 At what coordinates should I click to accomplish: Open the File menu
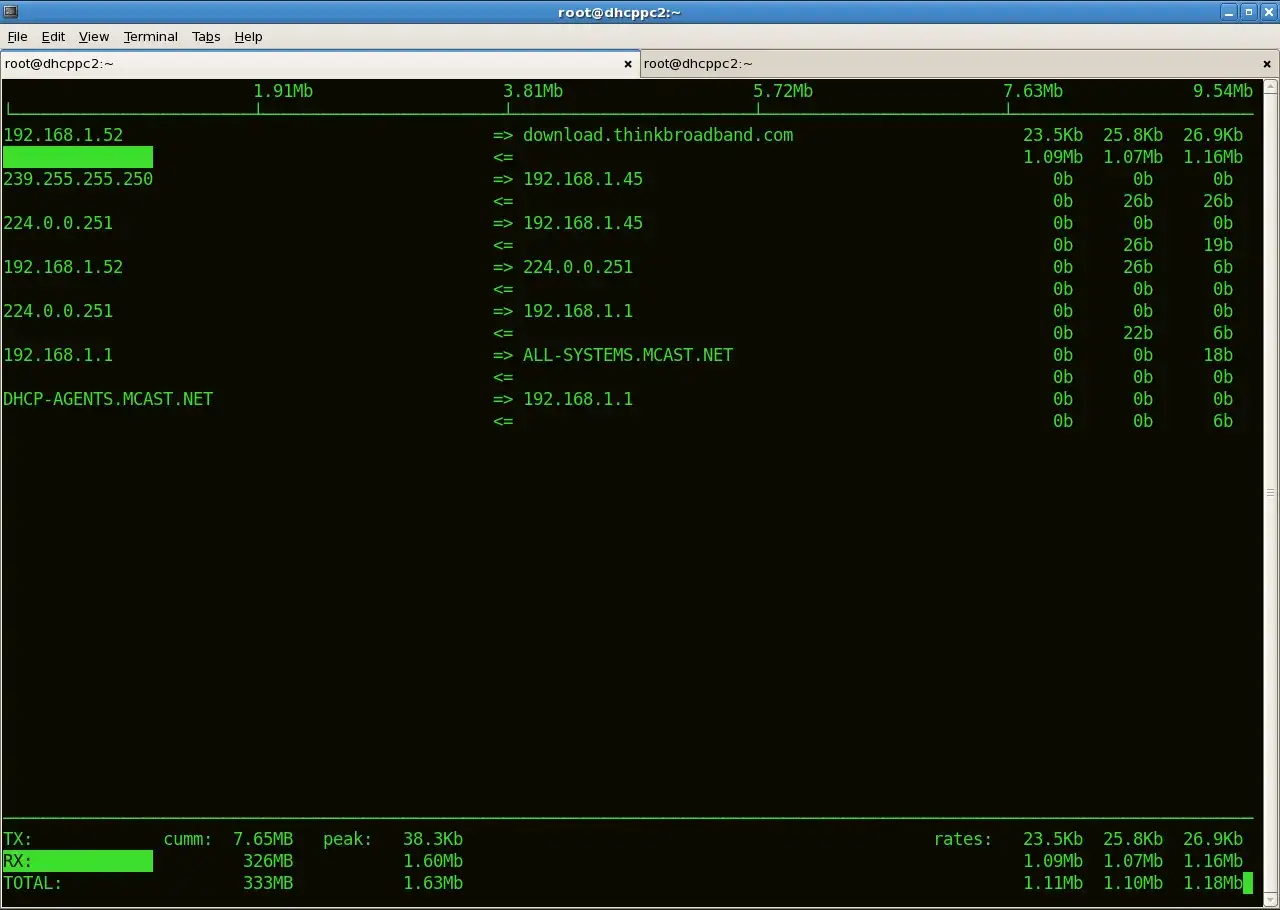[x=17, y=37]
